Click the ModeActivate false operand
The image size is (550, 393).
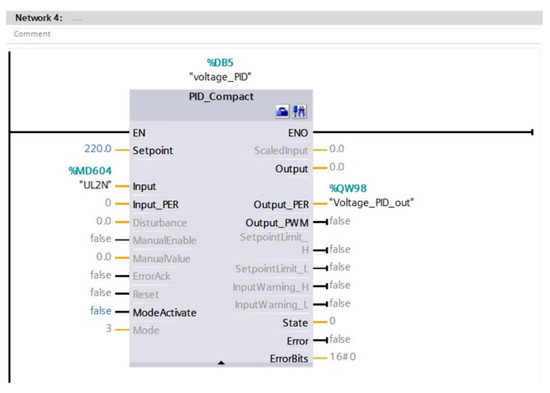point(101,311)
